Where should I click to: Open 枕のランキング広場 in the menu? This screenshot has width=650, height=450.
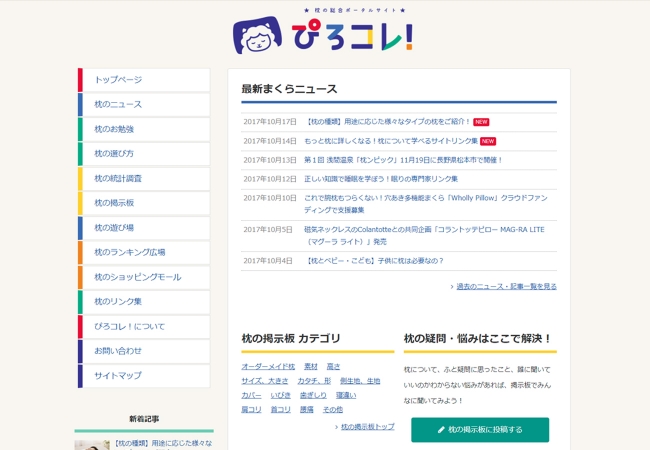coord(144,252)
